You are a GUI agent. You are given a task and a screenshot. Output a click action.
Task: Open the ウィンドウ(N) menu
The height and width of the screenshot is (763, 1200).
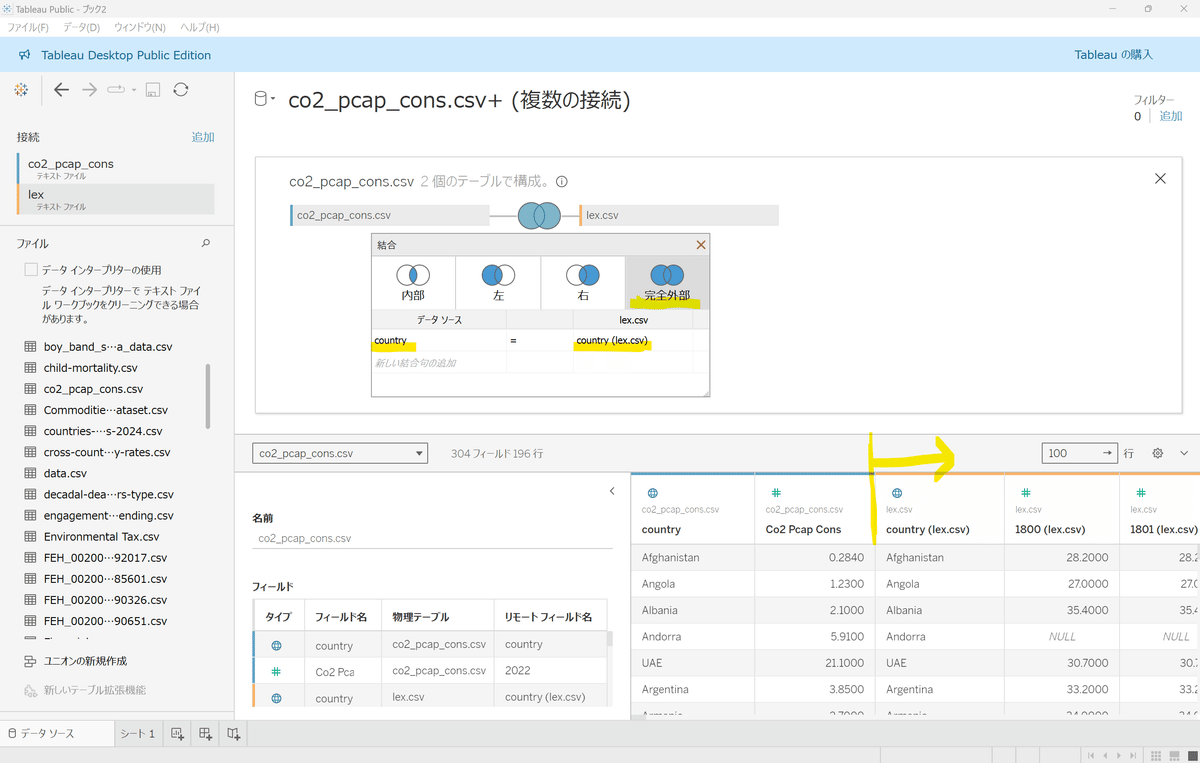pyautogui.click(x=140, y=27)
